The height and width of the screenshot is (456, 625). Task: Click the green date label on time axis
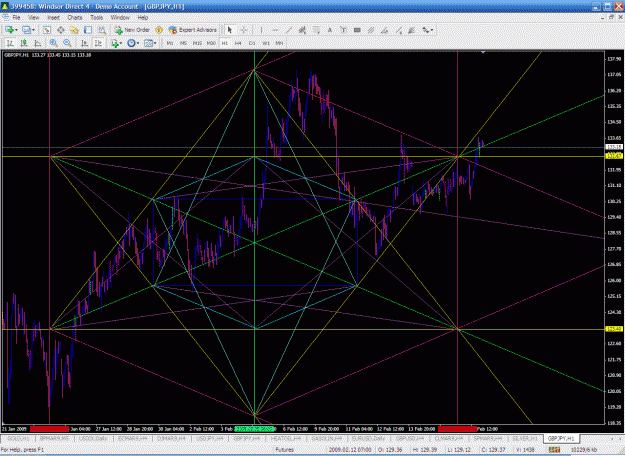coord(254,429)
